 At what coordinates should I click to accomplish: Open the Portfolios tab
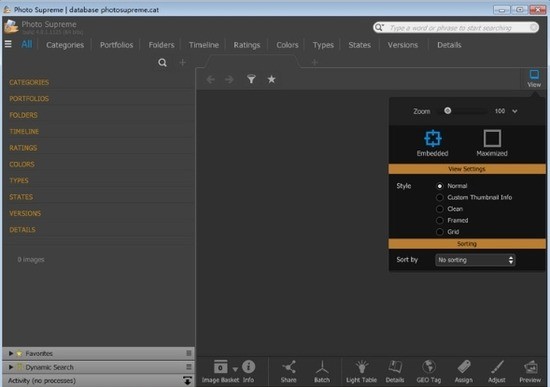point(116,45)
